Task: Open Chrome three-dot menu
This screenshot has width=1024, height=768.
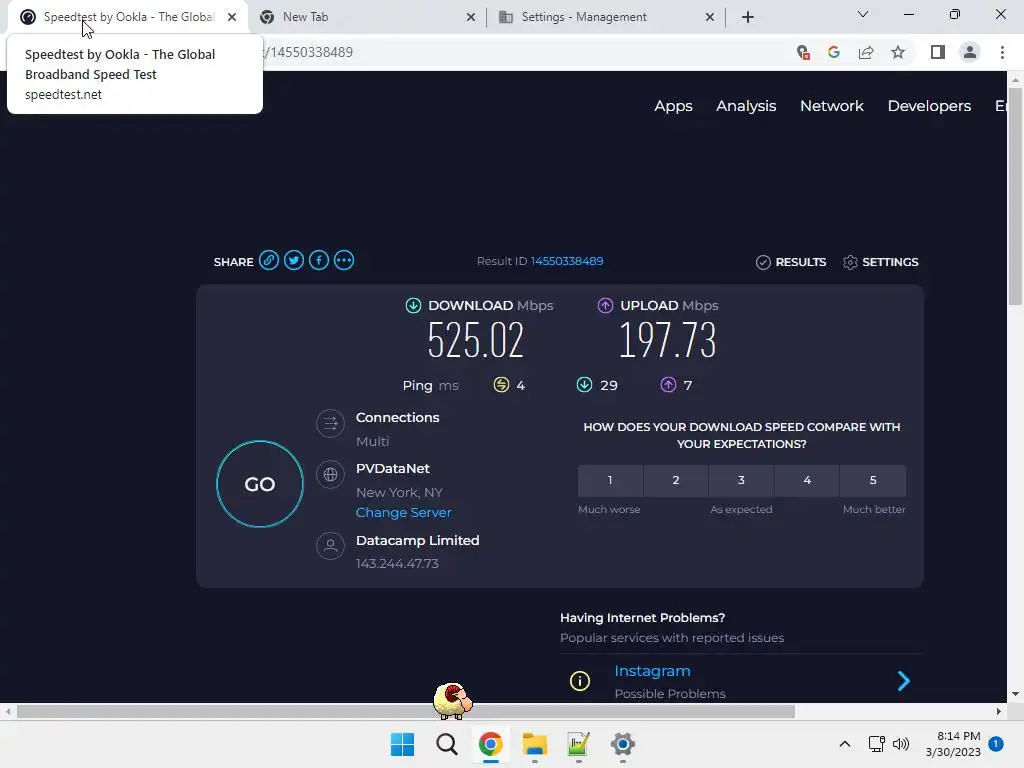Action: 1002,52
